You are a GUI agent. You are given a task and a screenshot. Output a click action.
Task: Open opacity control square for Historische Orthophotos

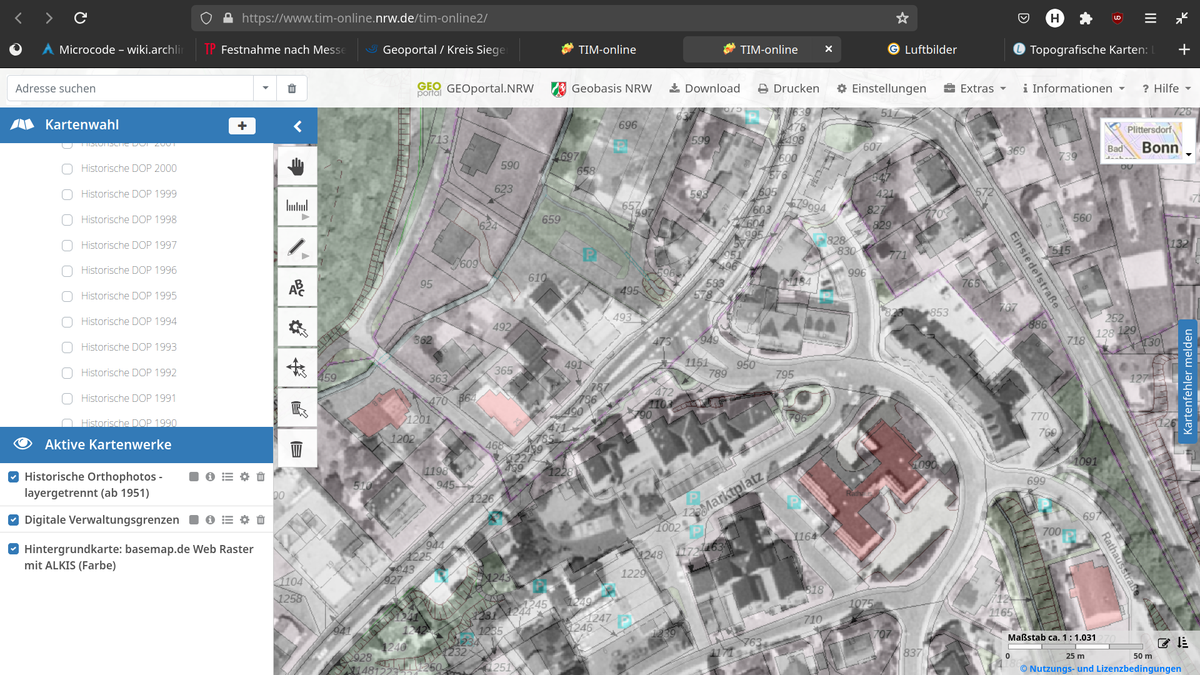(x=193, y=477)
